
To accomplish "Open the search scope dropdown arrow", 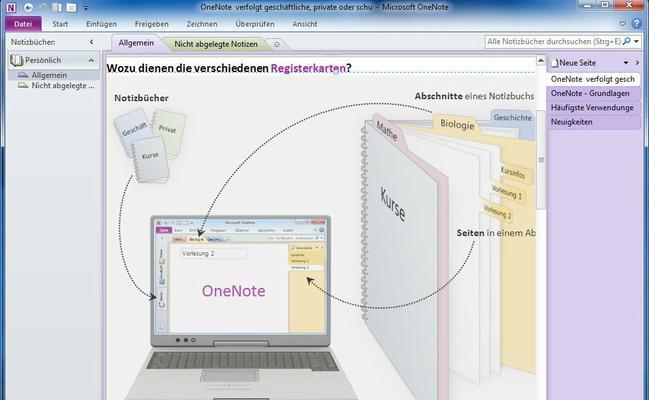I will [637, 41].
